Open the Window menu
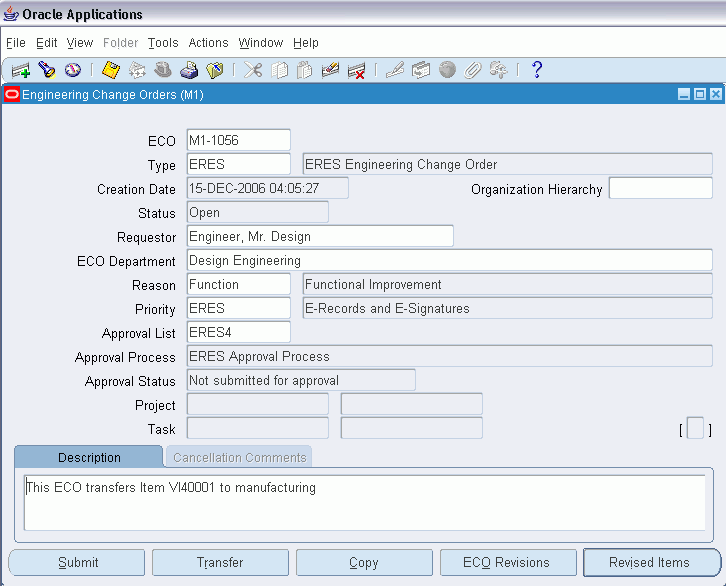The image size is (726, 586). (x=261, y=43)
